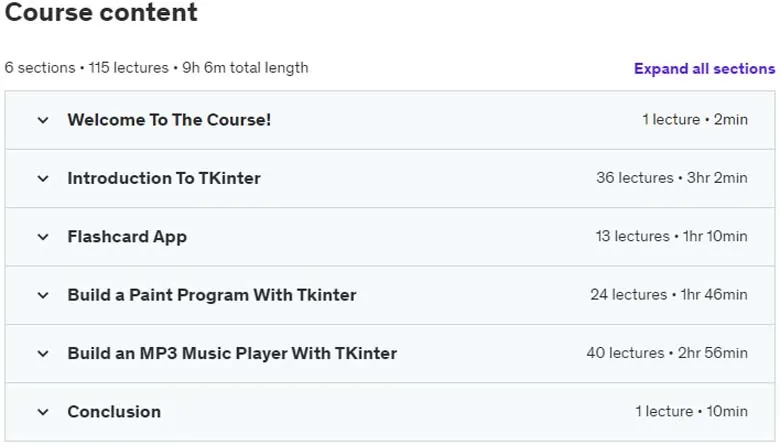Image resolution: width=780 pixels, height=445 pixels.
Task: Expand the Welcome To The Course chevron
Action: coord(43,120)
